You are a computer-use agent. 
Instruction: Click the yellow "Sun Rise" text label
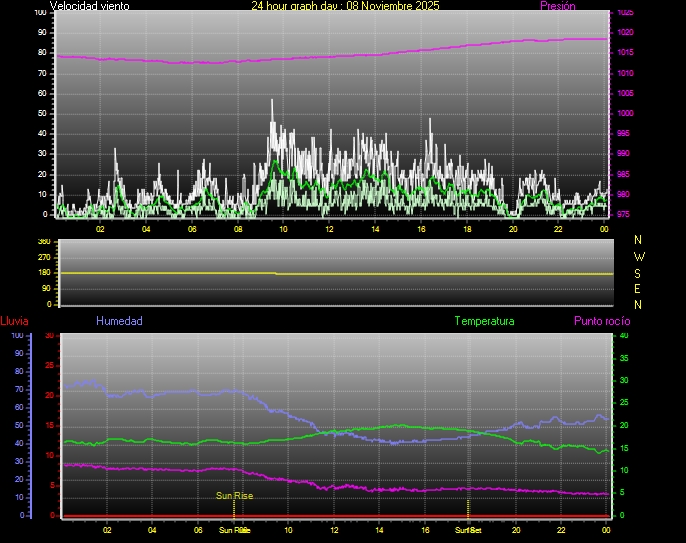(x=233, y=495)
